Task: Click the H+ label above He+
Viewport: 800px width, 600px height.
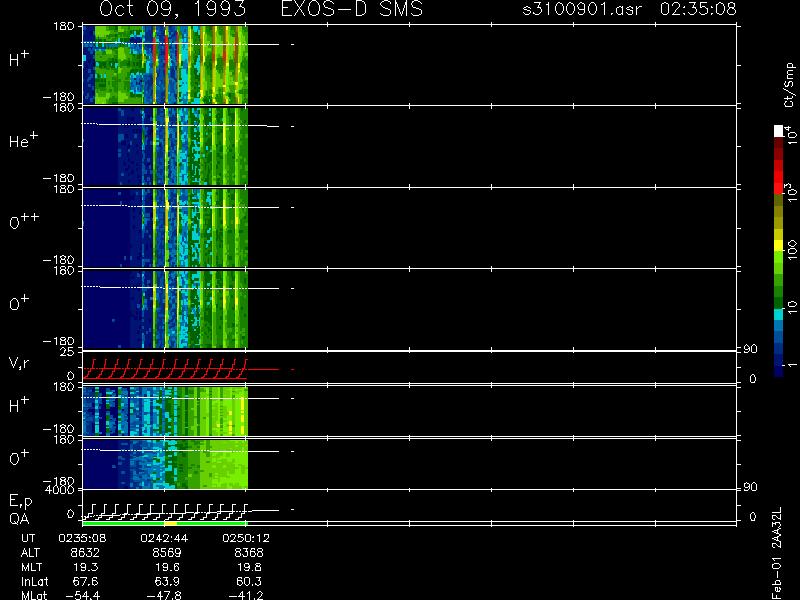Action: 19,59
